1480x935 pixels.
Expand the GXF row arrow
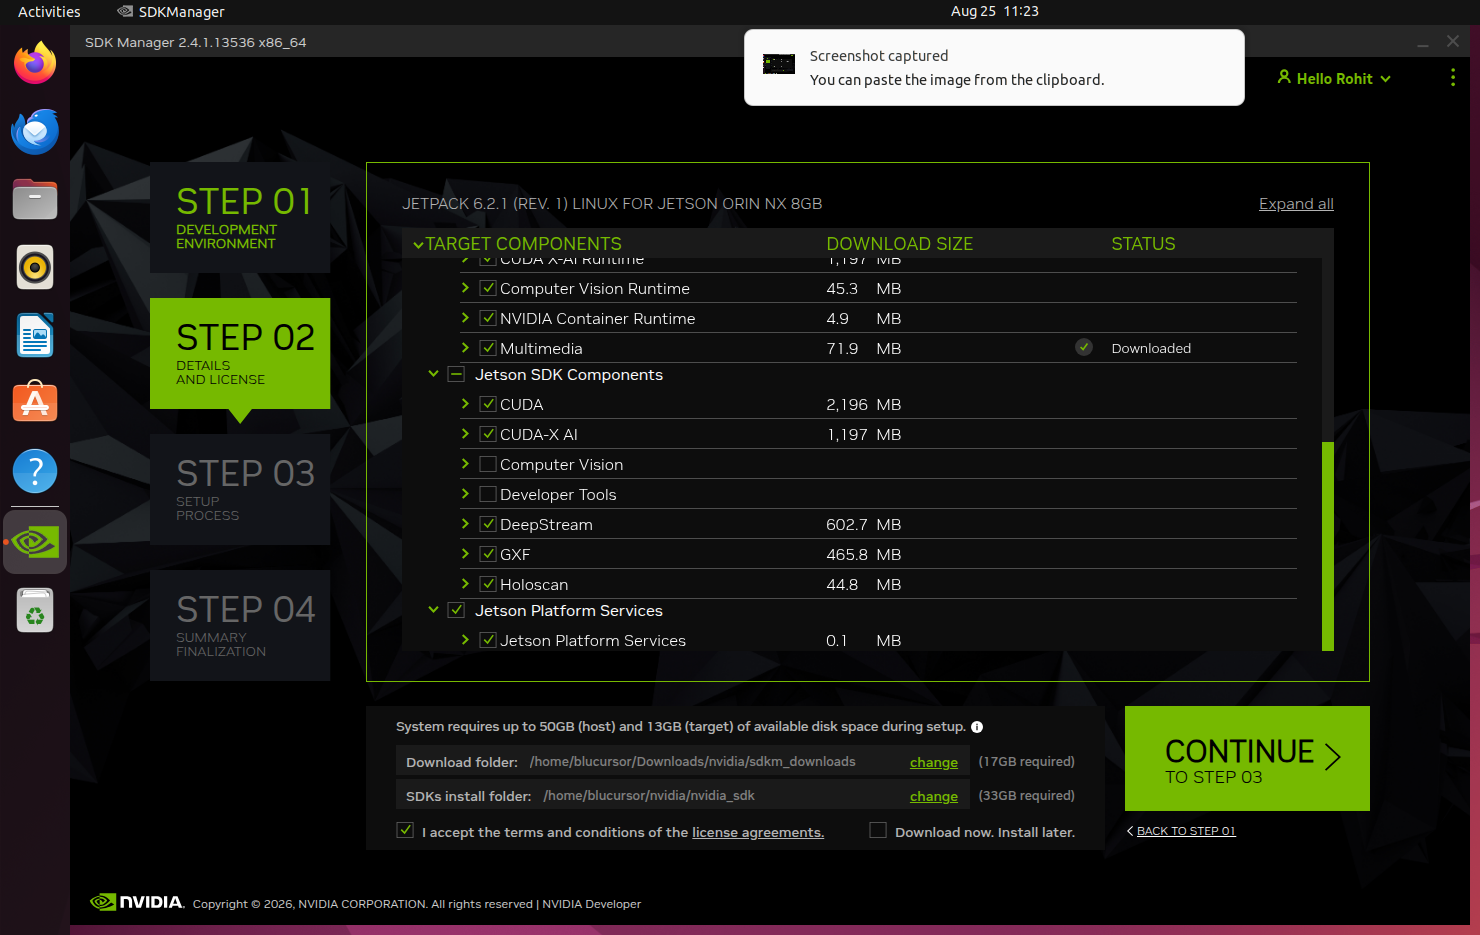click(465, 554)
